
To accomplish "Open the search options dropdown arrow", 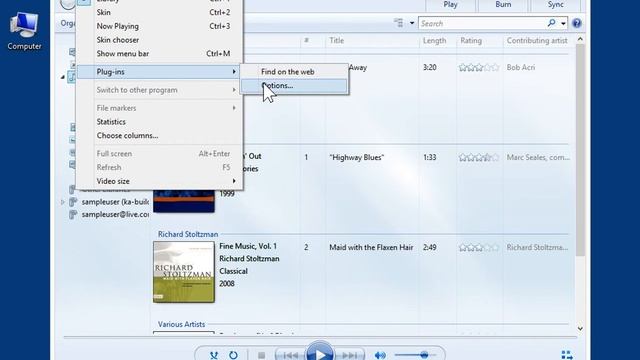I will pyautogui.click(x=563, y=23).
